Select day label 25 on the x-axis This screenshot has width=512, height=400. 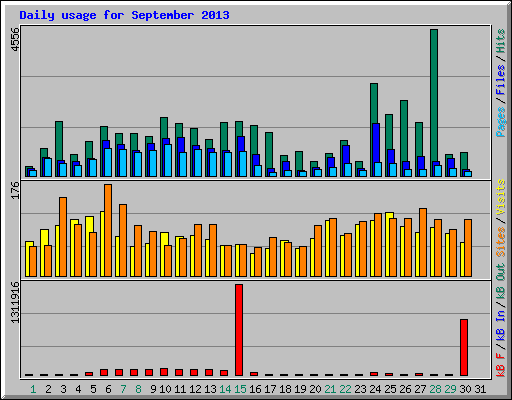pyautogui.click(x=390, y=389)
